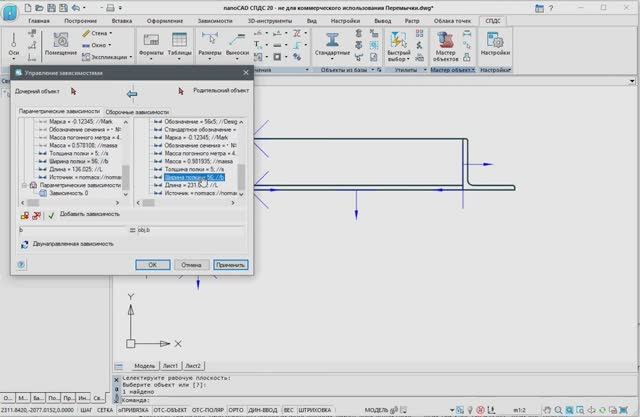Toggle ШАГ snap step mode

(86, 410)
